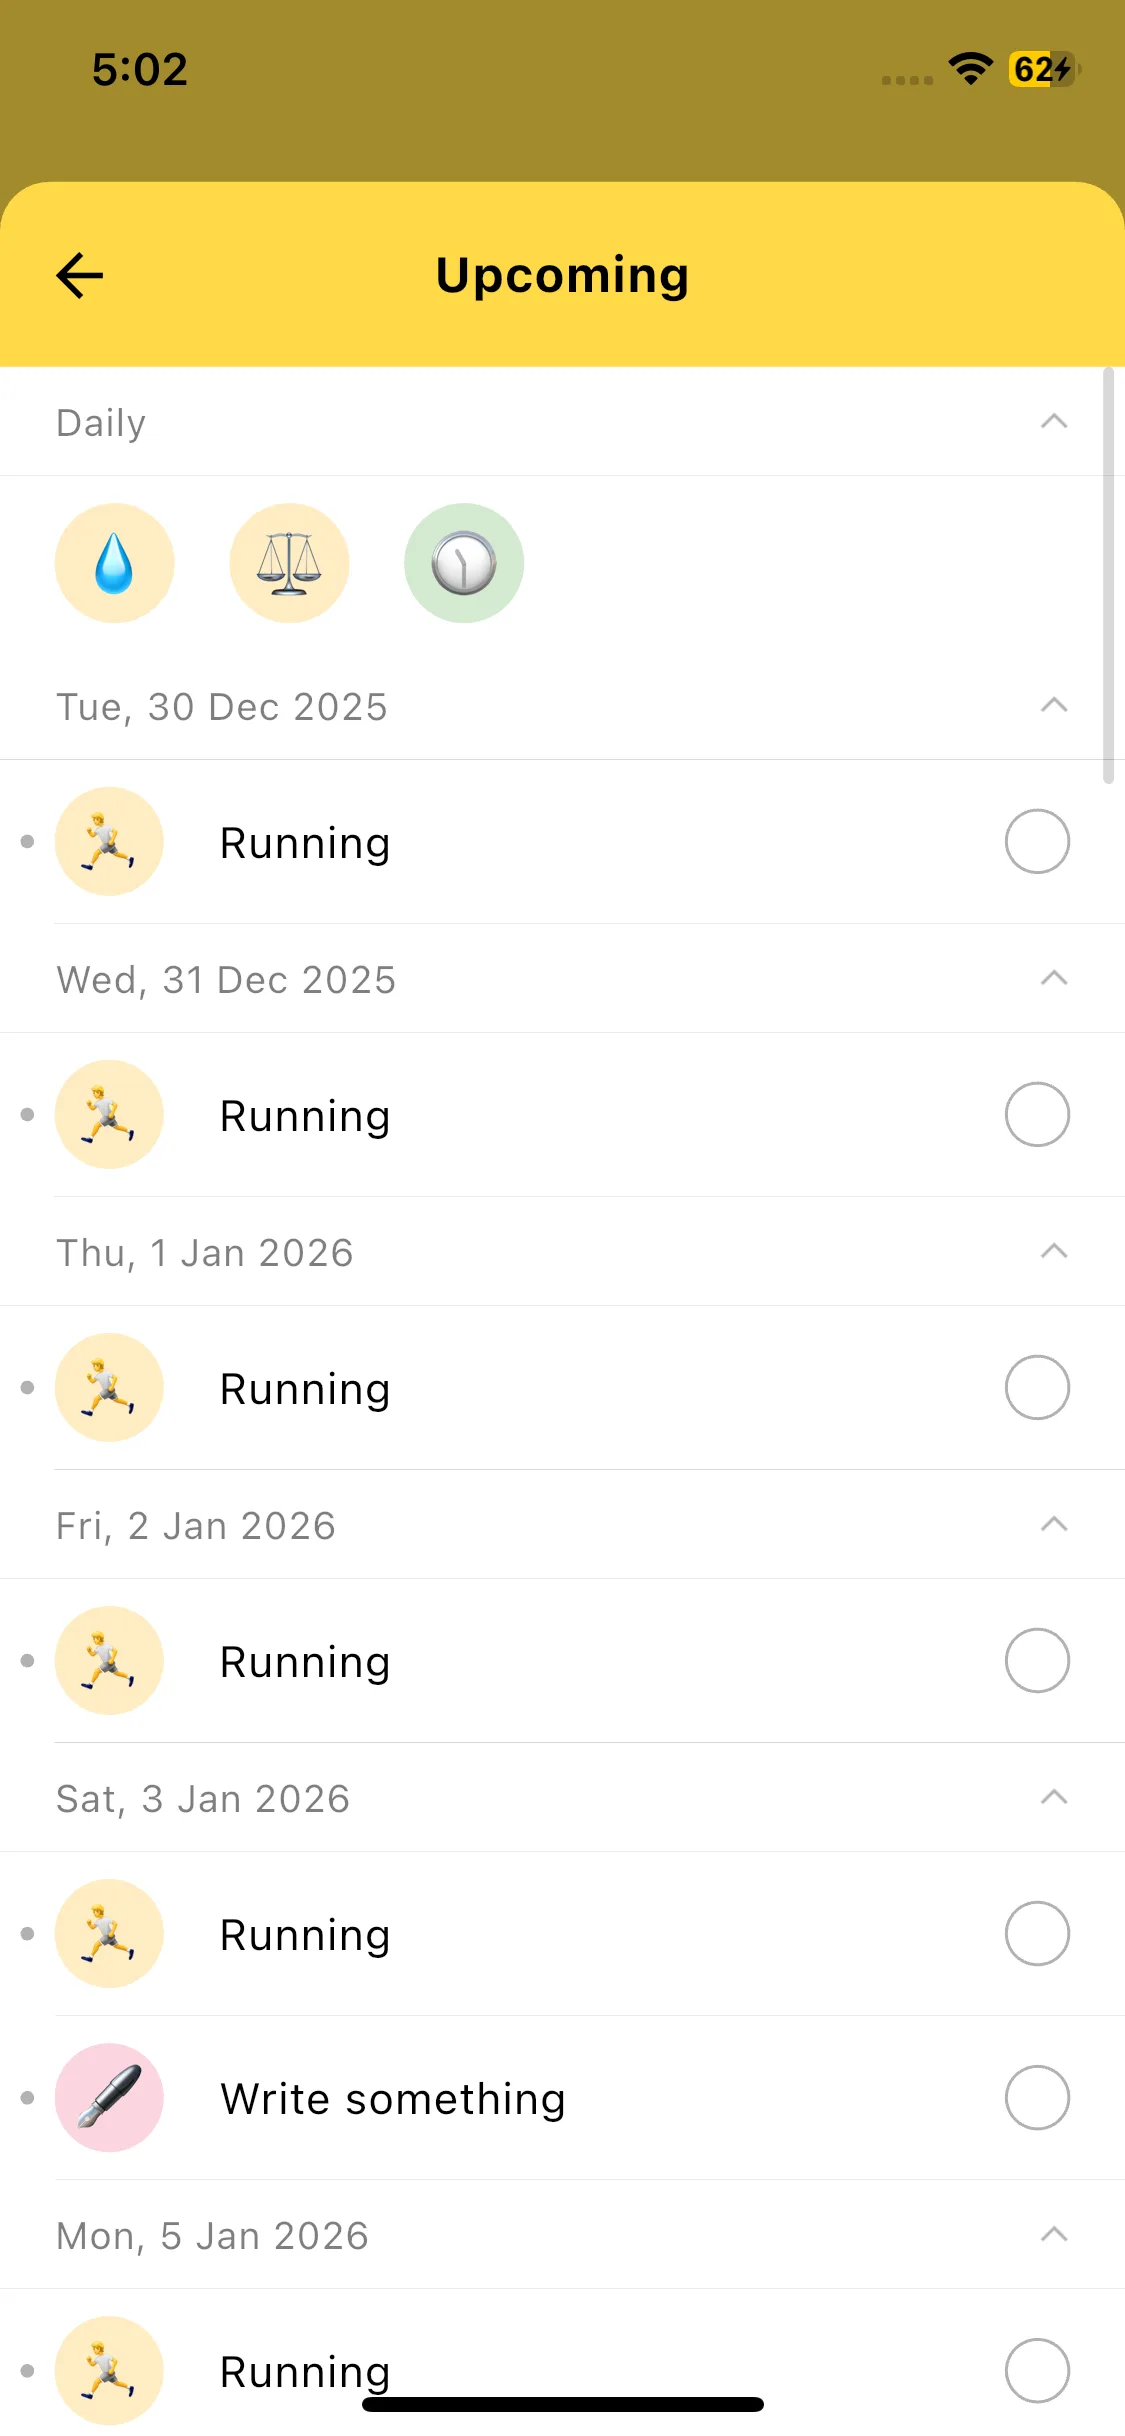Check off the Write something task
The width and height of the screenshot is (1125, 2436).
[1037, 2097]
